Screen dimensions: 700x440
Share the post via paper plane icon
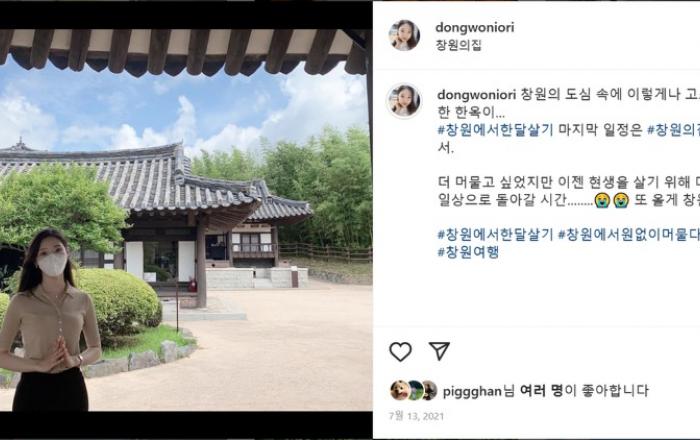439,351
